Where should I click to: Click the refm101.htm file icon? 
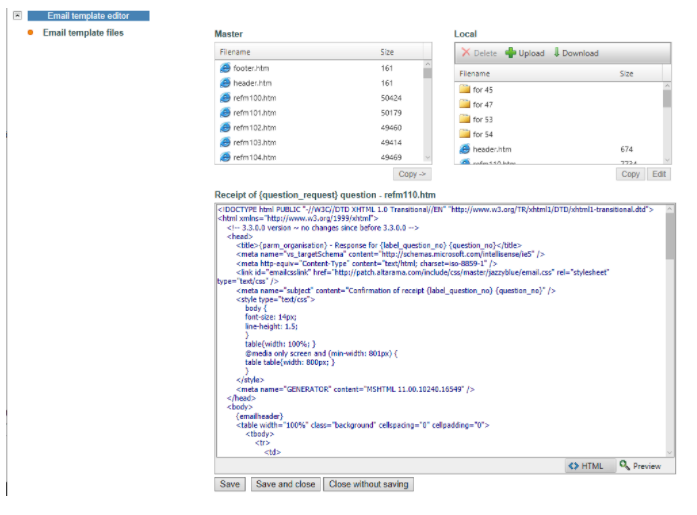pos(225,113)
